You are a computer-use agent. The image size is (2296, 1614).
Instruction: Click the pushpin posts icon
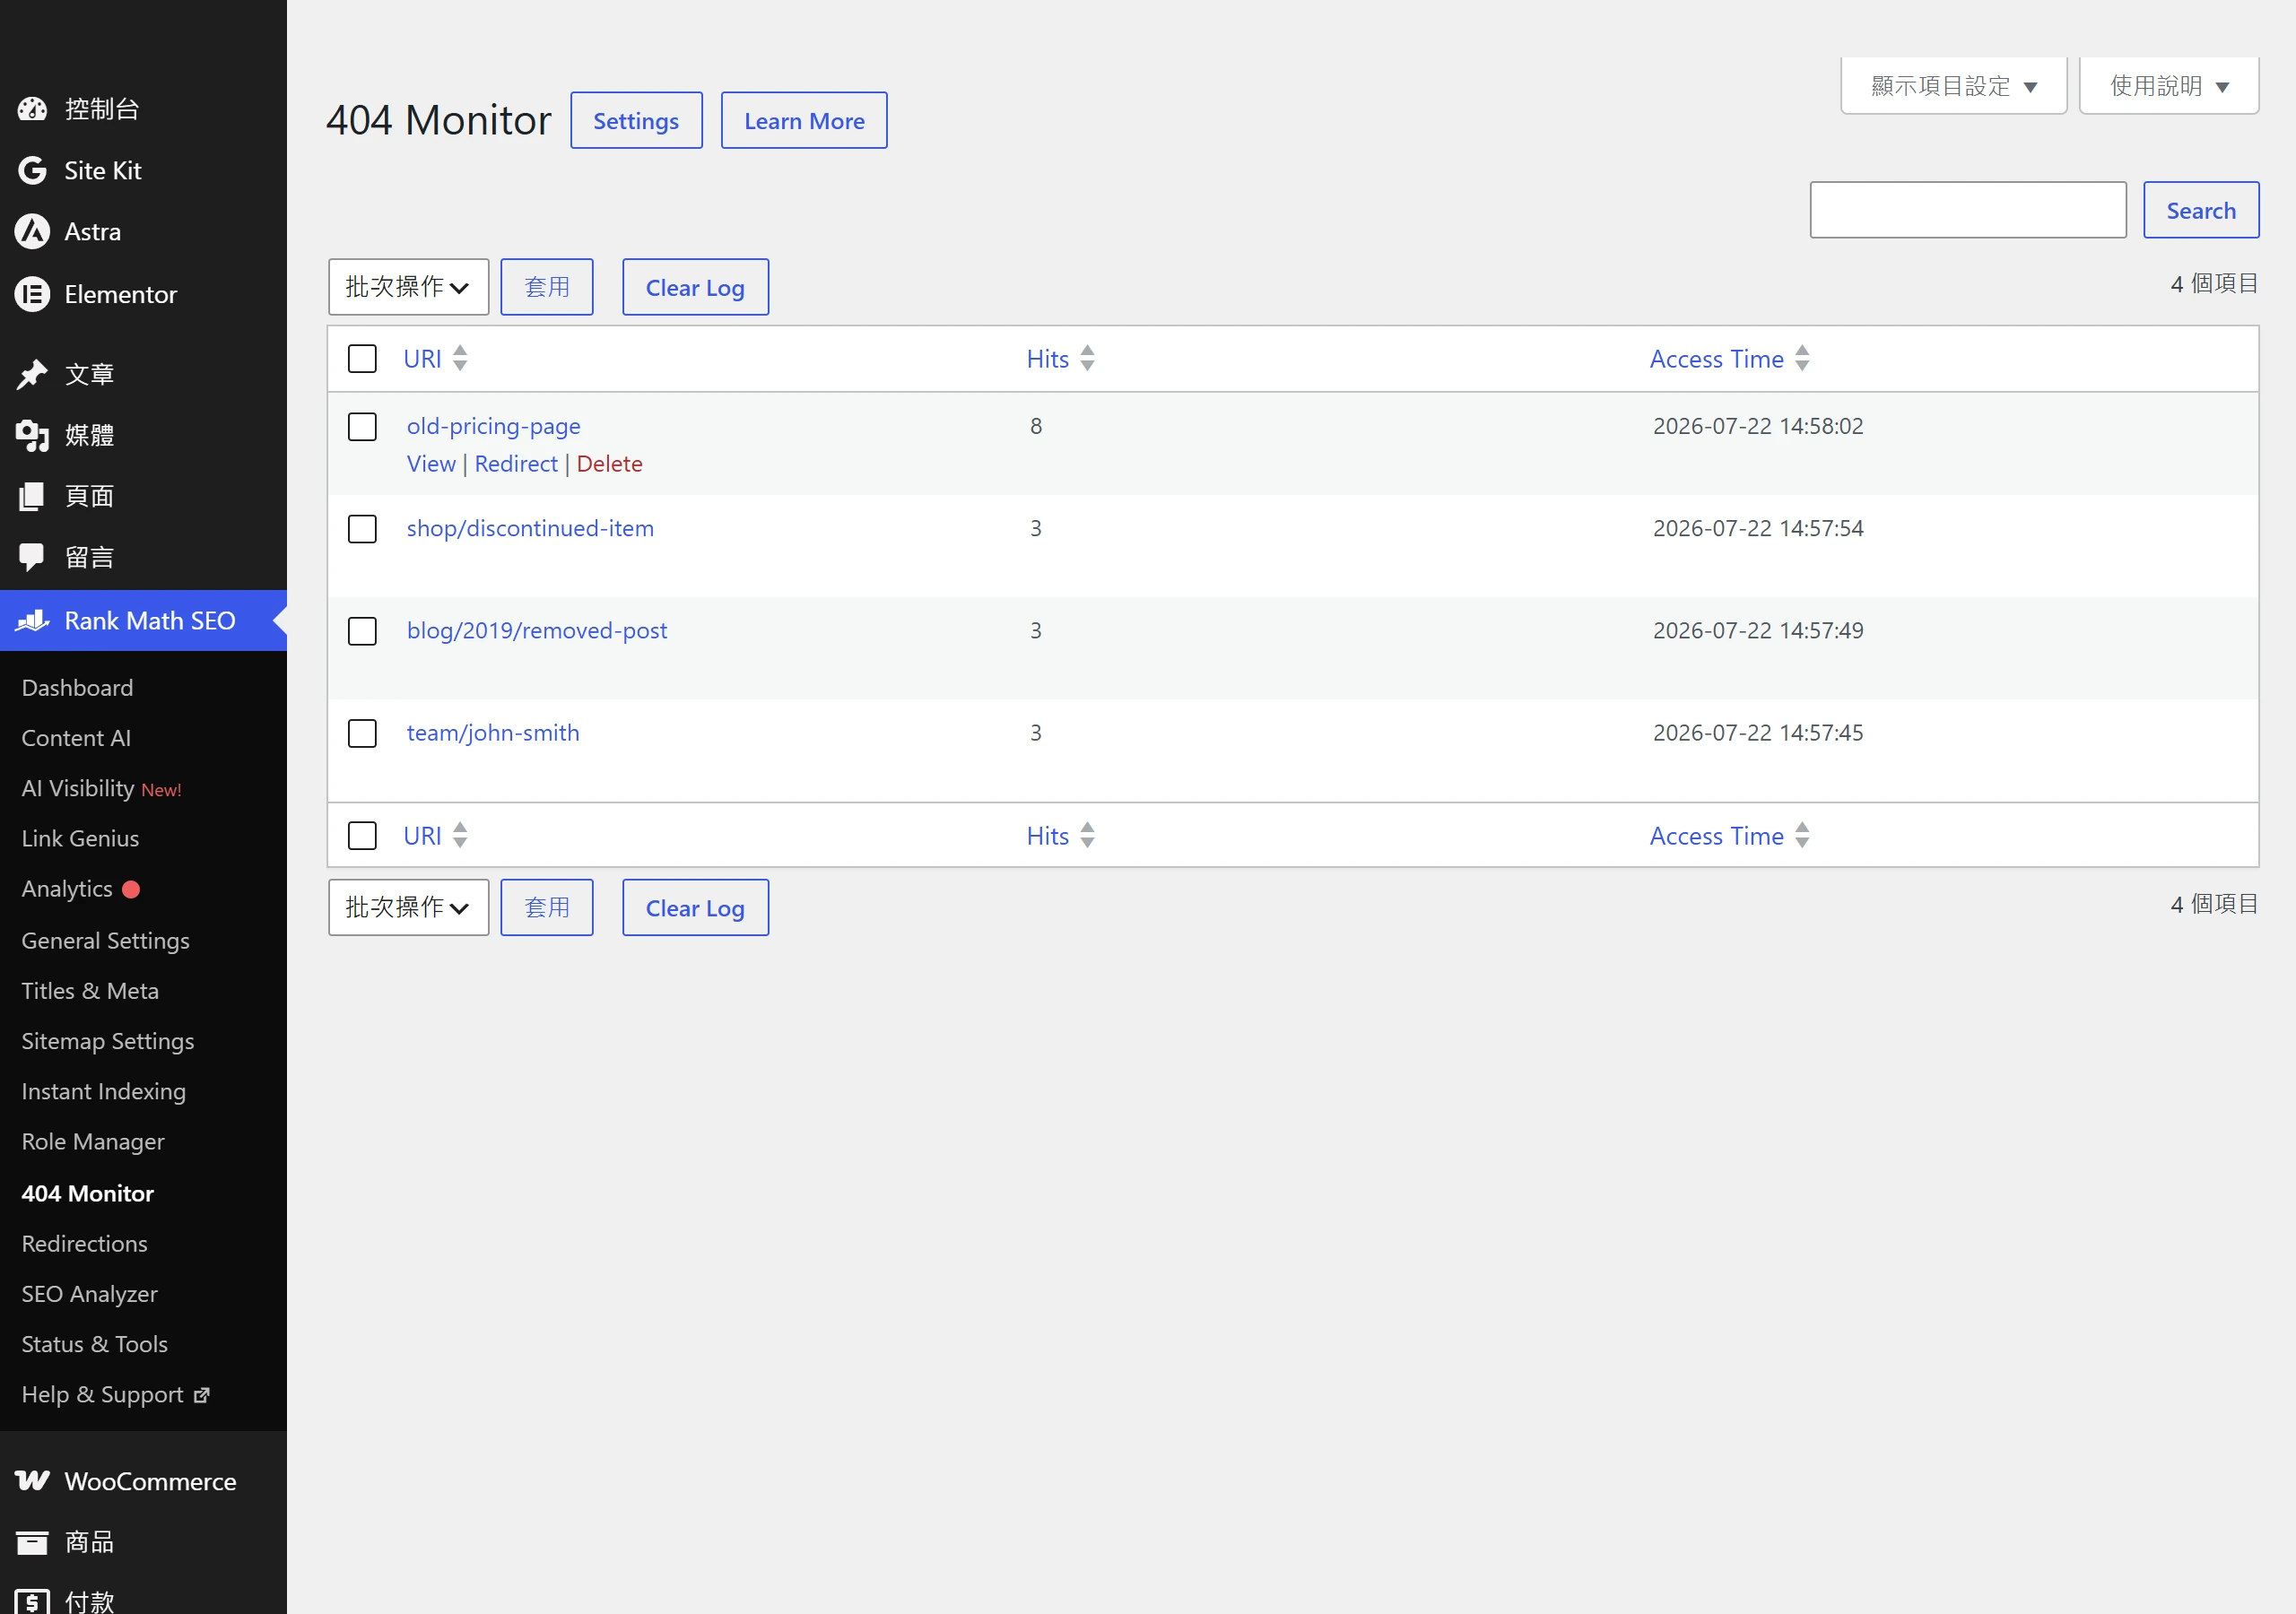pos(32,374)
